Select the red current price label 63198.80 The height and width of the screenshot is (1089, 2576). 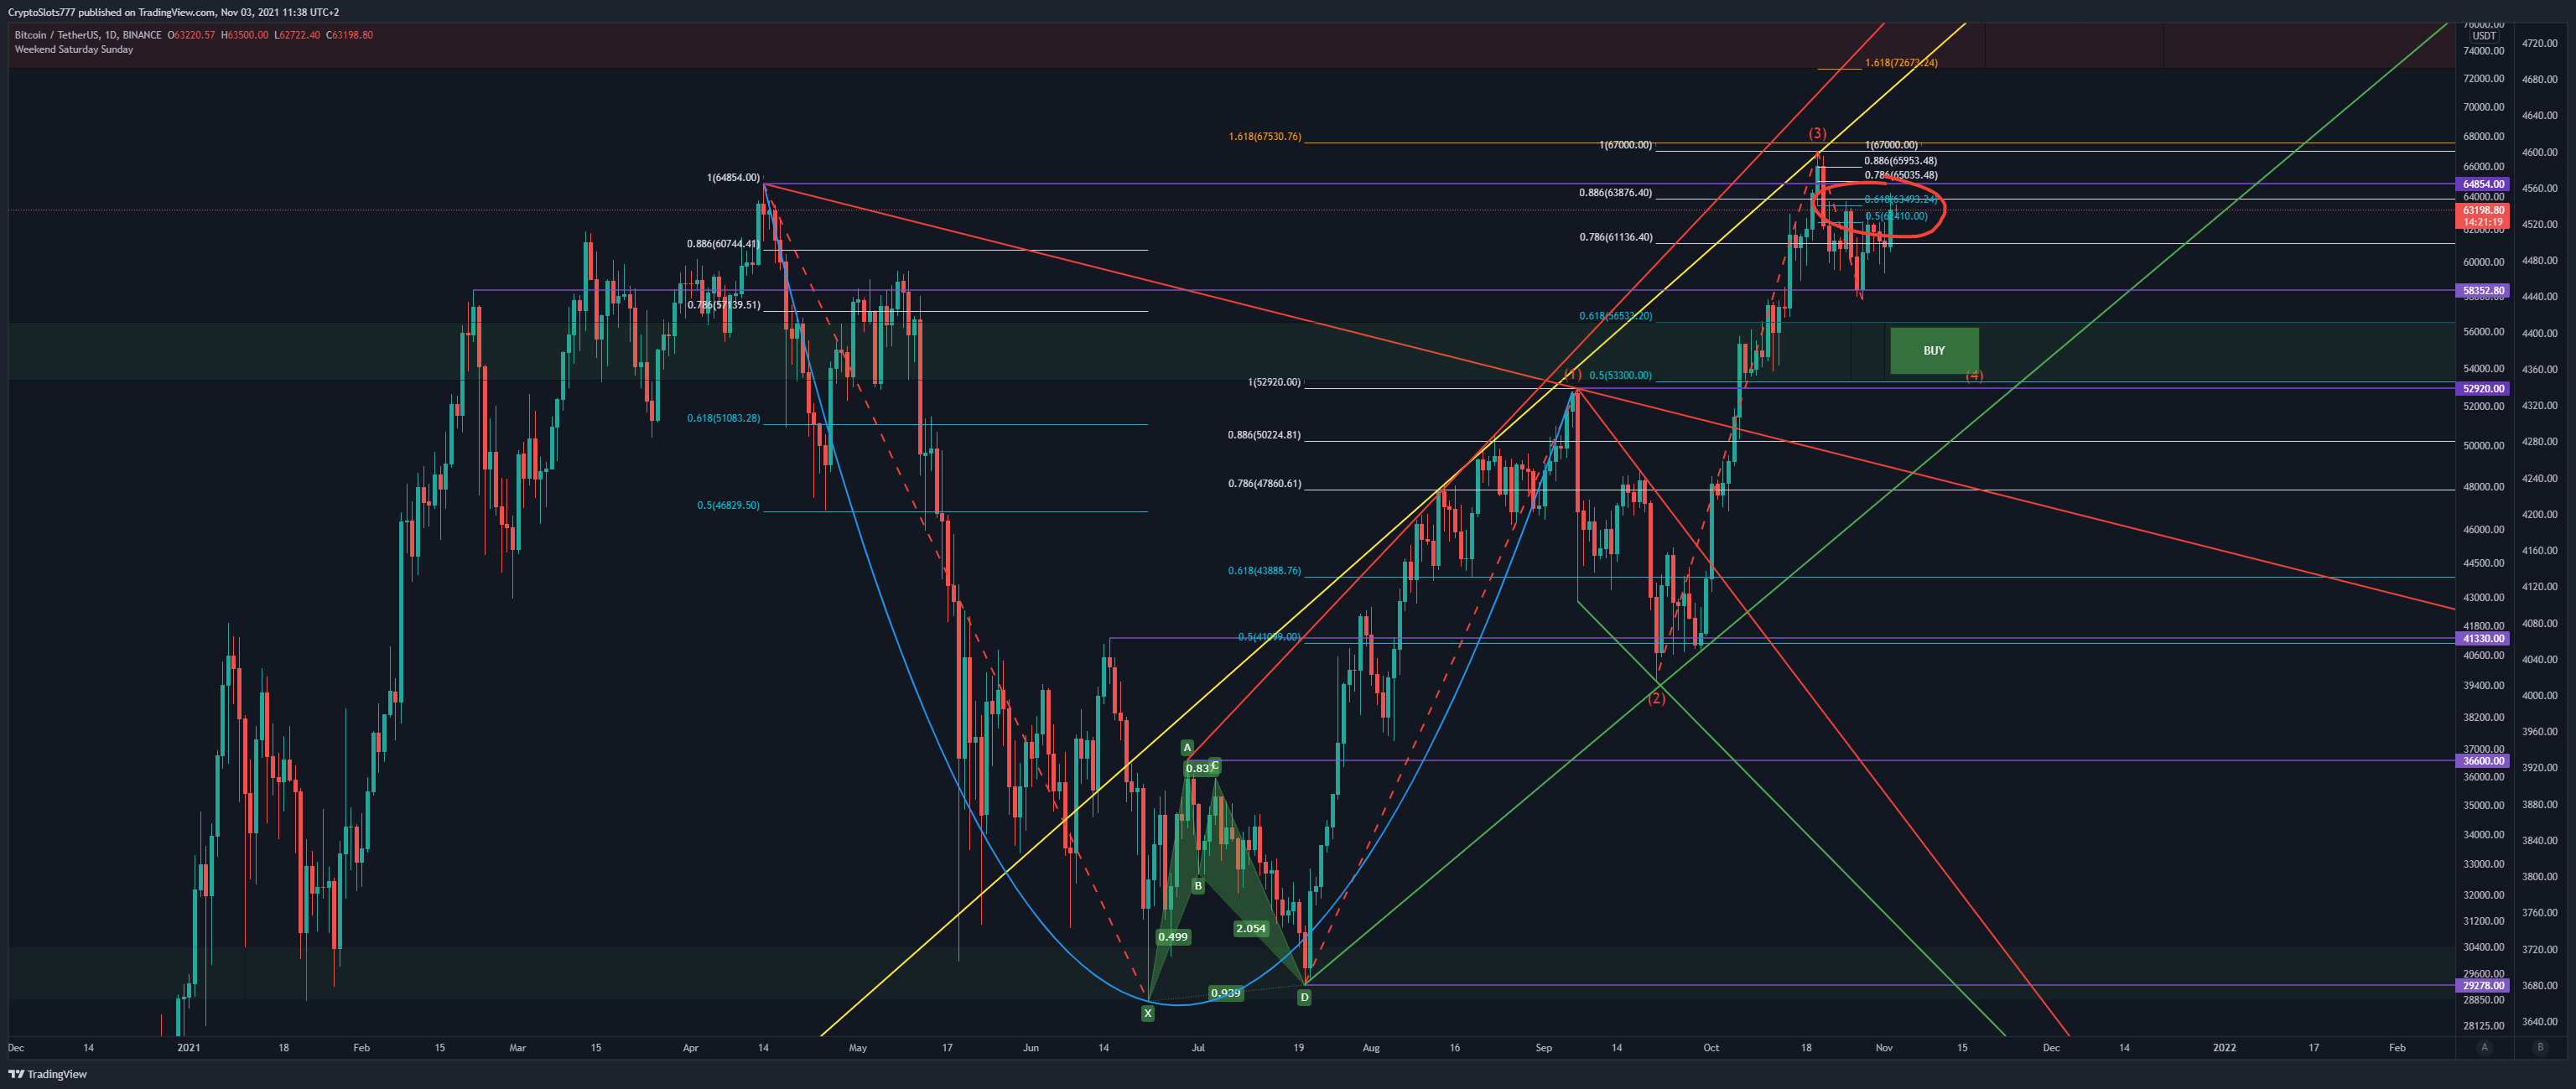pyautogui.click(x=2483, y=216)
